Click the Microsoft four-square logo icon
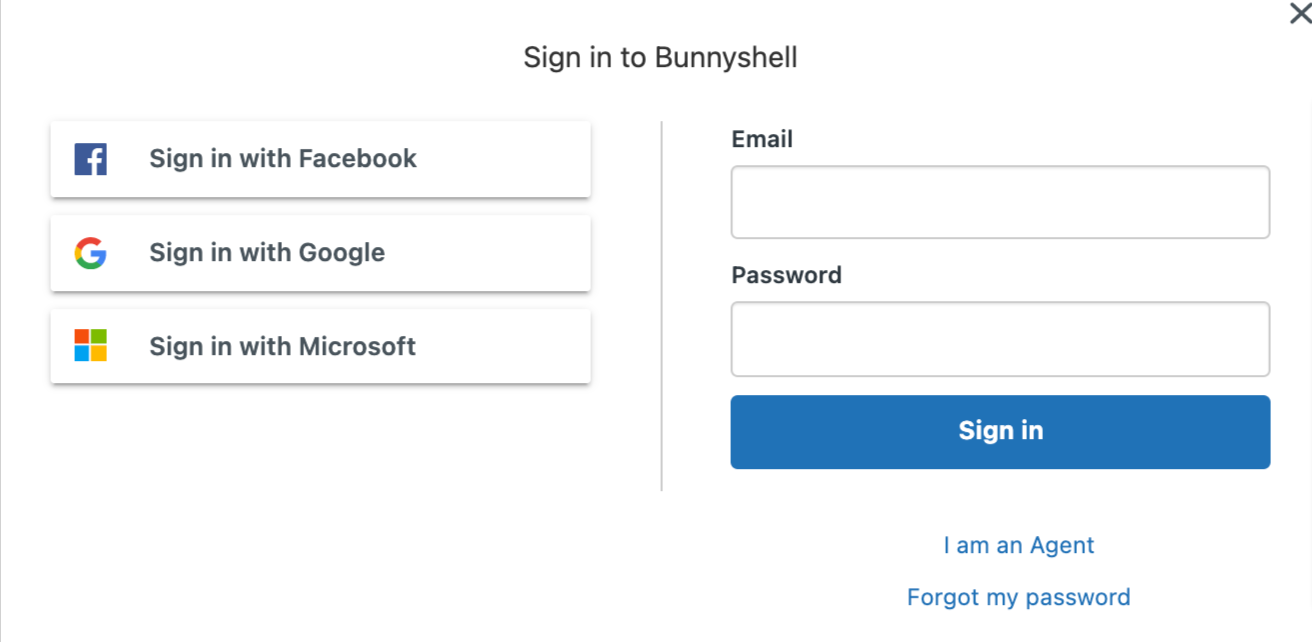 [90, 346]
